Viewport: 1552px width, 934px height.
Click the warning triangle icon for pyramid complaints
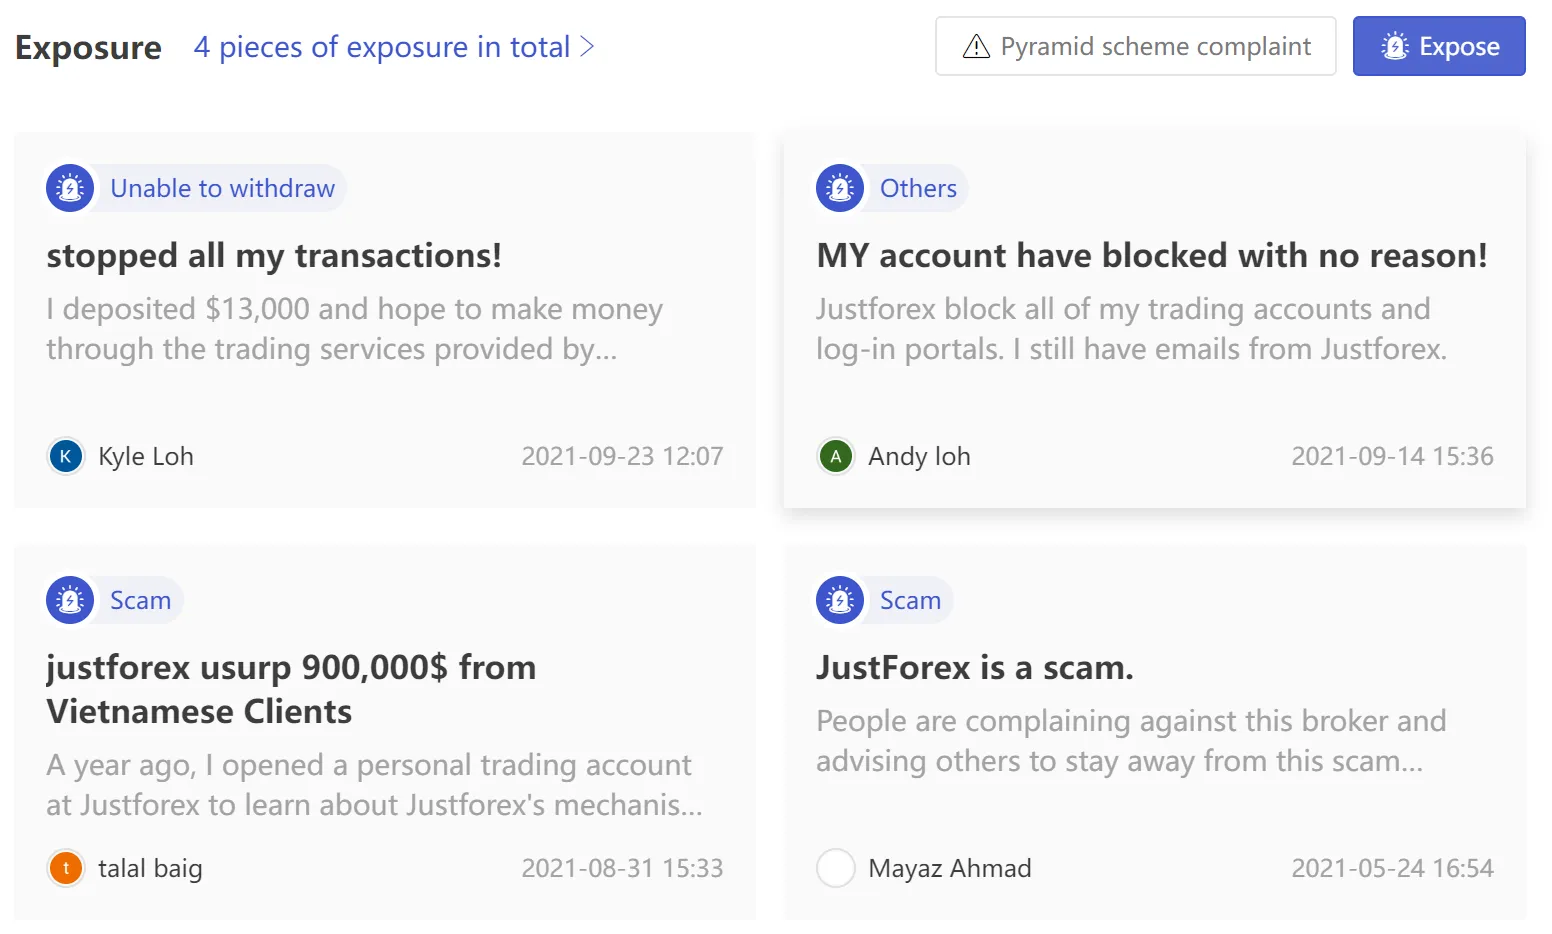[x=976, y=47]
